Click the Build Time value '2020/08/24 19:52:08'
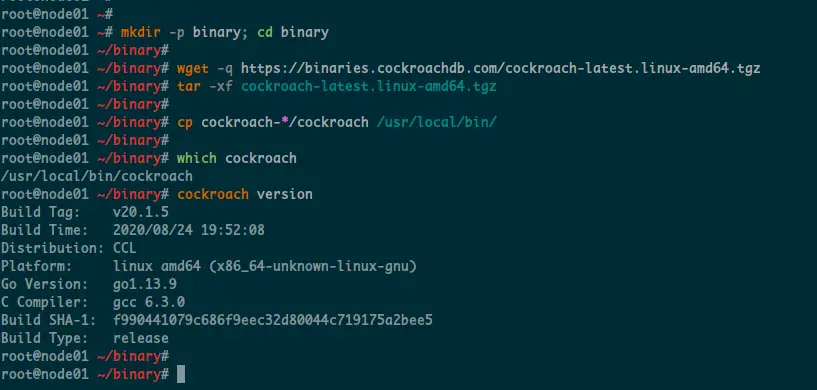Screen dimensions: 817x390 (189, 230)
